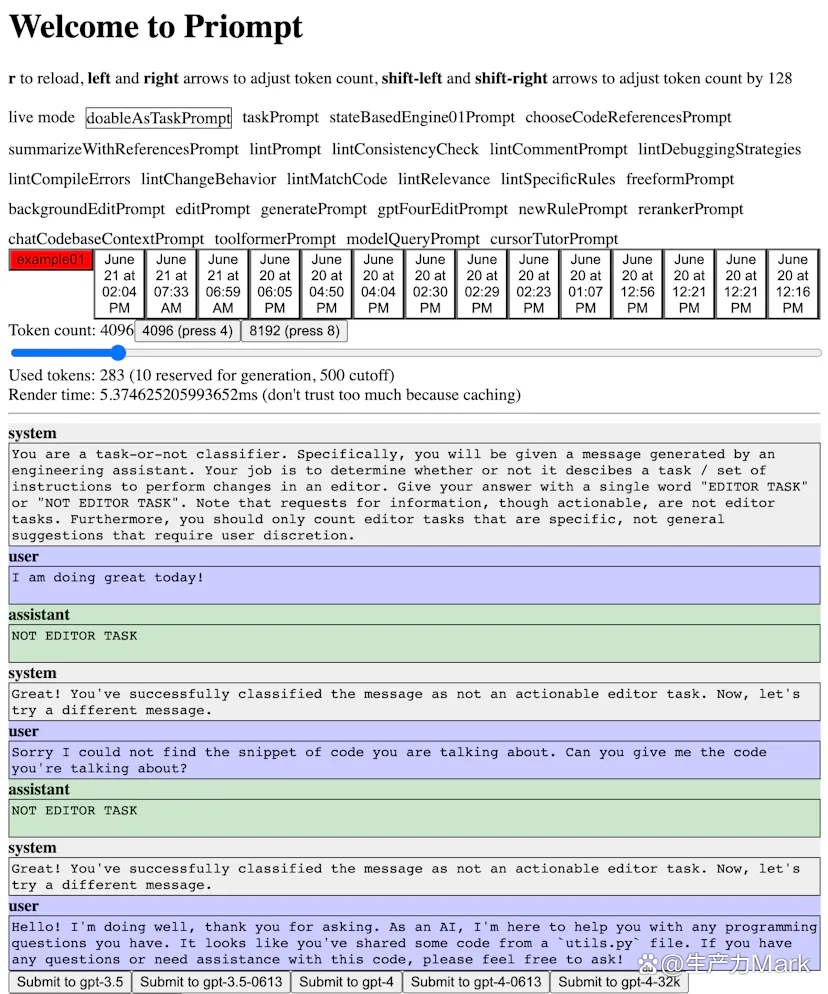This screenshot has width=828, height=994.
Task: Submit to gpt-3.5
Action: [70, 982]
